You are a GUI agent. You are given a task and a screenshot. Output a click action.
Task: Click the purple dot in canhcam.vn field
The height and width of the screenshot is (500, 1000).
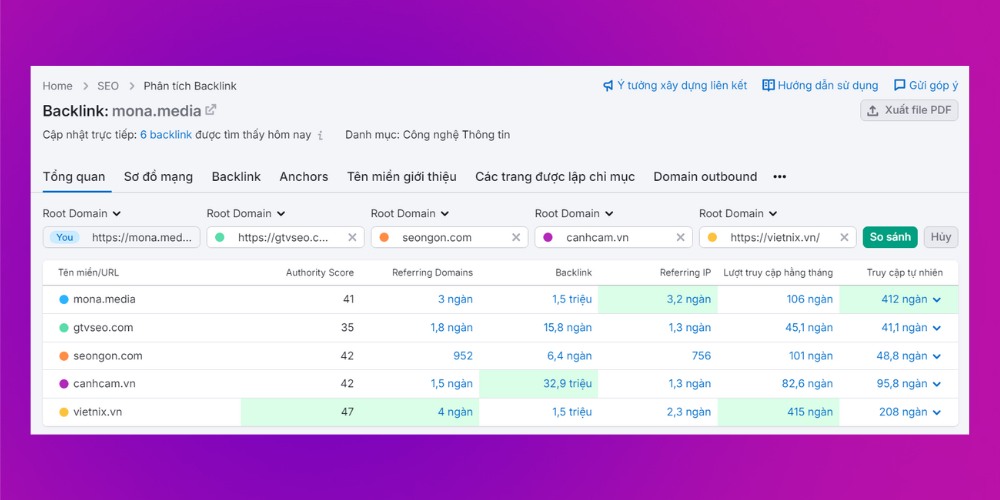pos(548,237)
